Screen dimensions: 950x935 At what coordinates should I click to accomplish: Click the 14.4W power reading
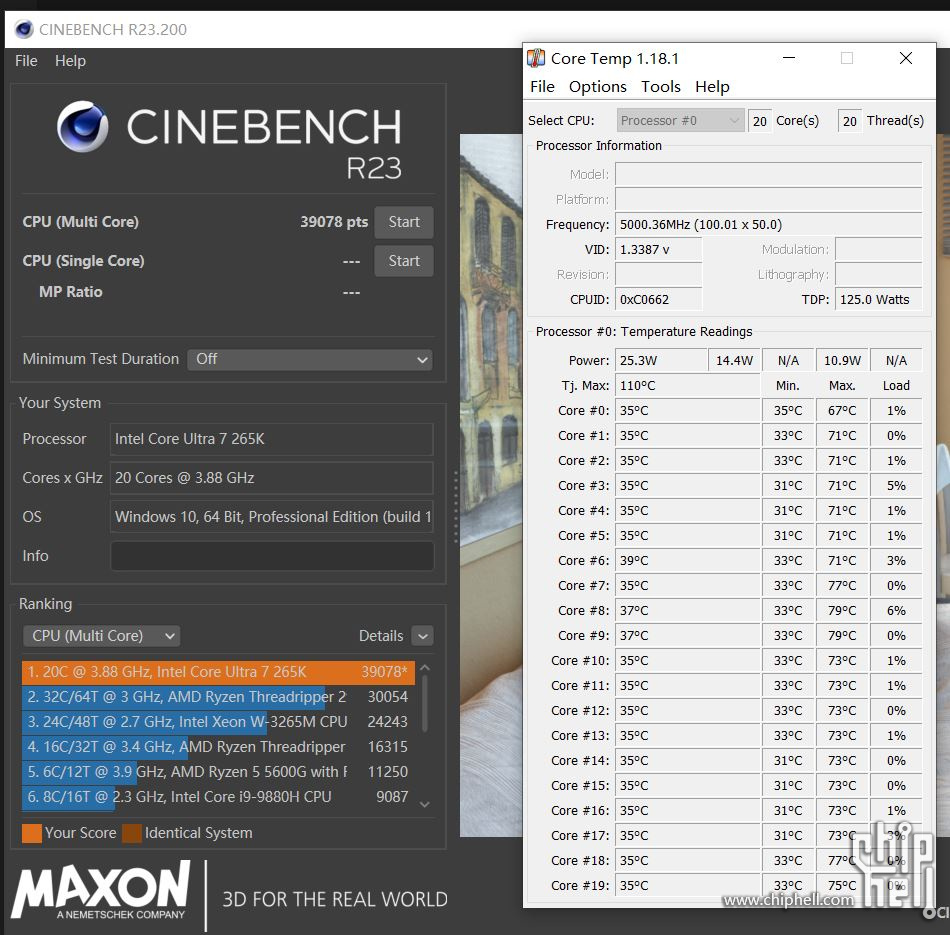pyautogui.click(x=734, y=361)
